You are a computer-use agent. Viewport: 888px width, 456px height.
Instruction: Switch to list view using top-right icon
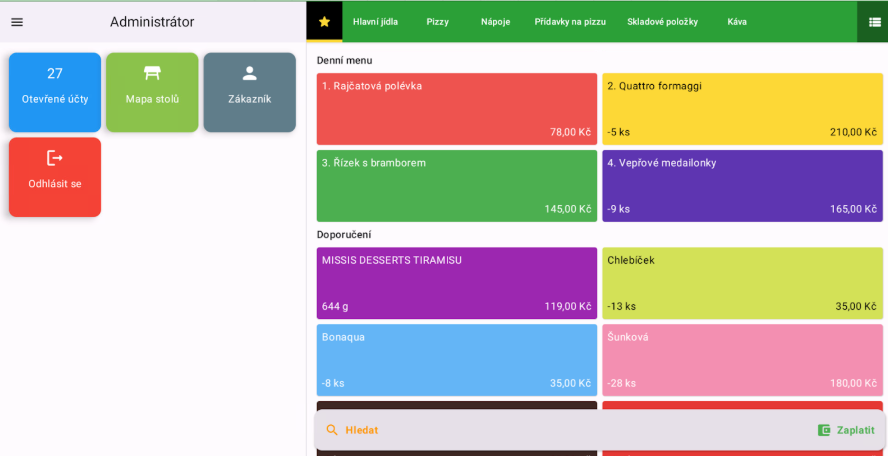click(x=874, y=22)
